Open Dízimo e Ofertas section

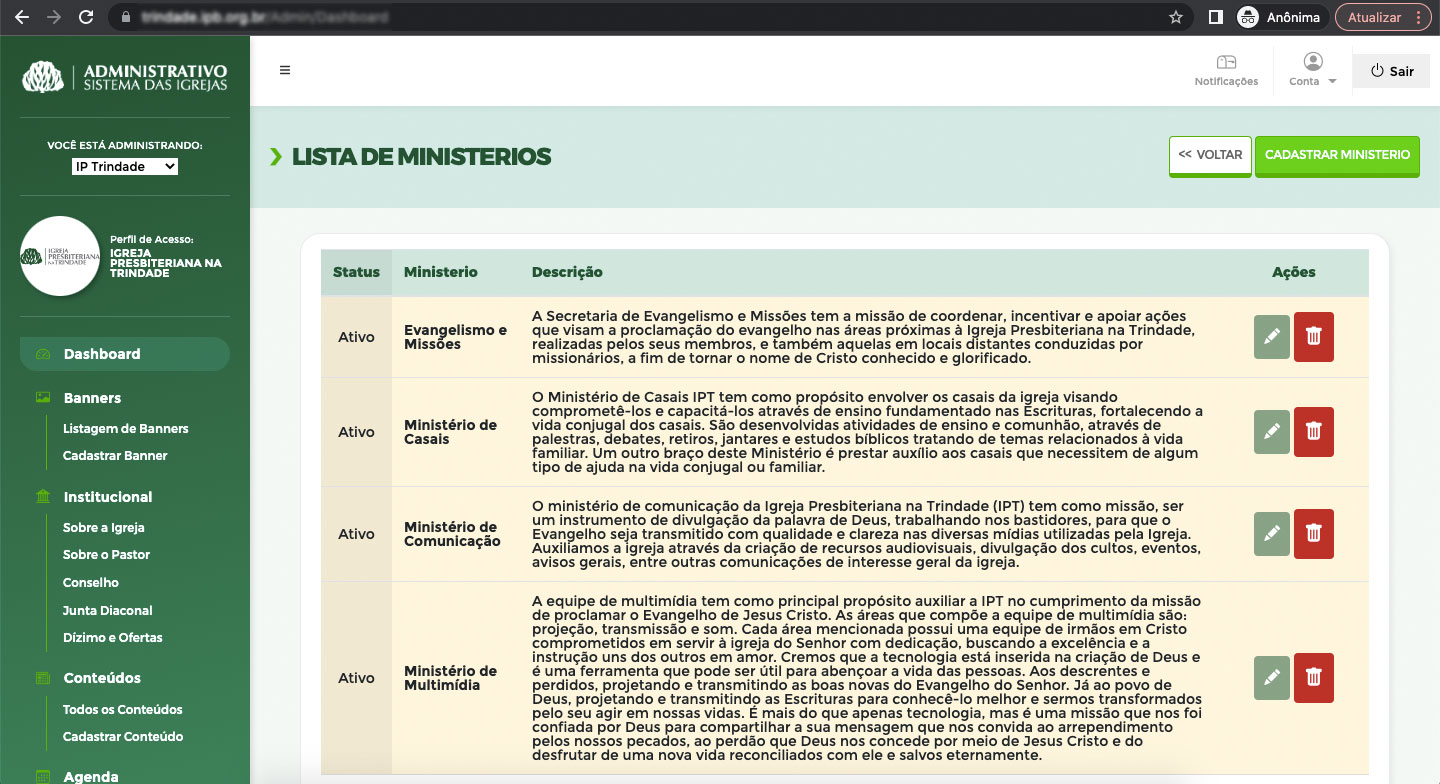pyautogui.click(x=112, y=638)
